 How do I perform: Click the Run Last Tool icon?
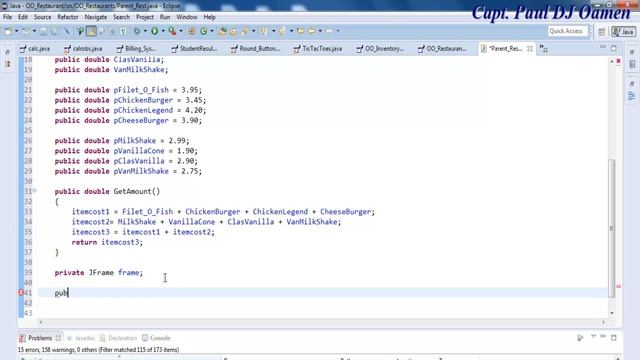click(172, 31)
